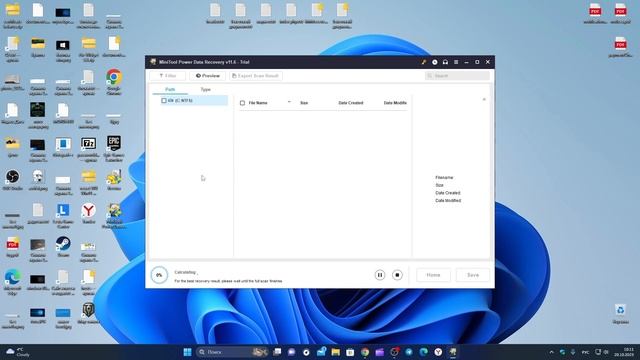Open the bottom-left PDF file desktop icon
This screenshot has width=640, height=360.
[x=13, y=247]
